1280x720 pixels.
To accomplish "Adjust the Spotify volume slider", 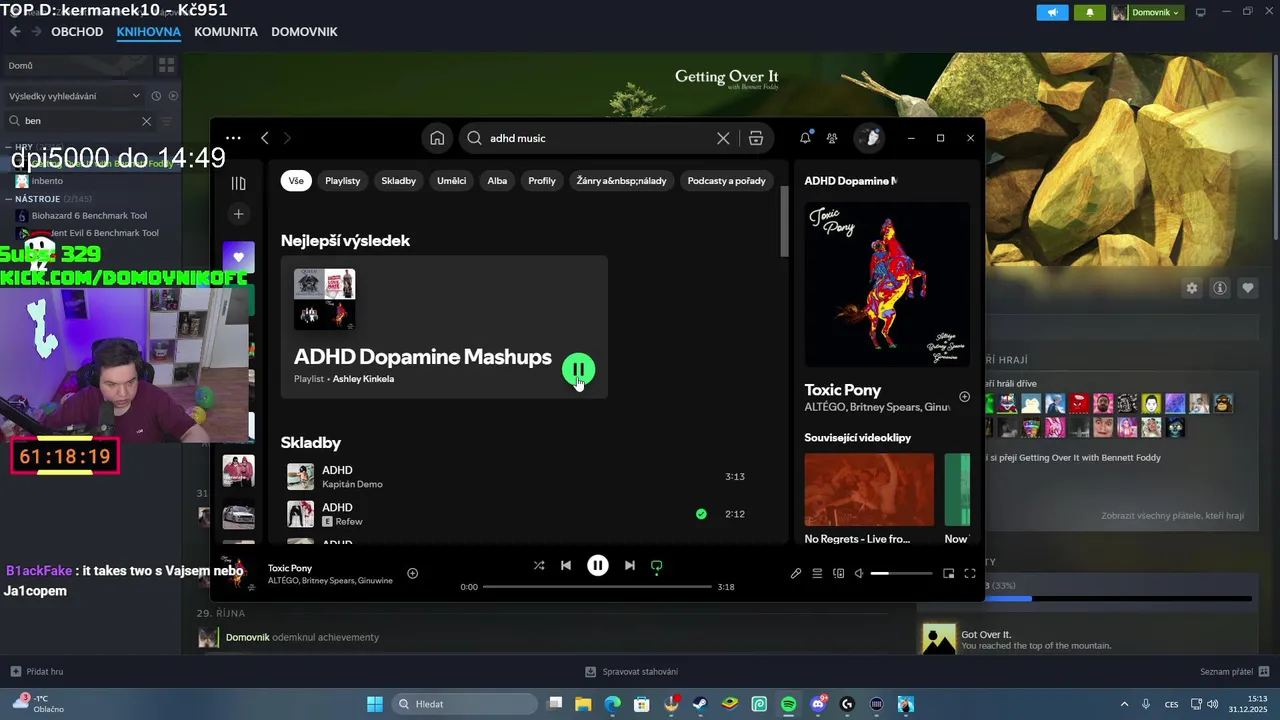I will (x=902, y=573).
